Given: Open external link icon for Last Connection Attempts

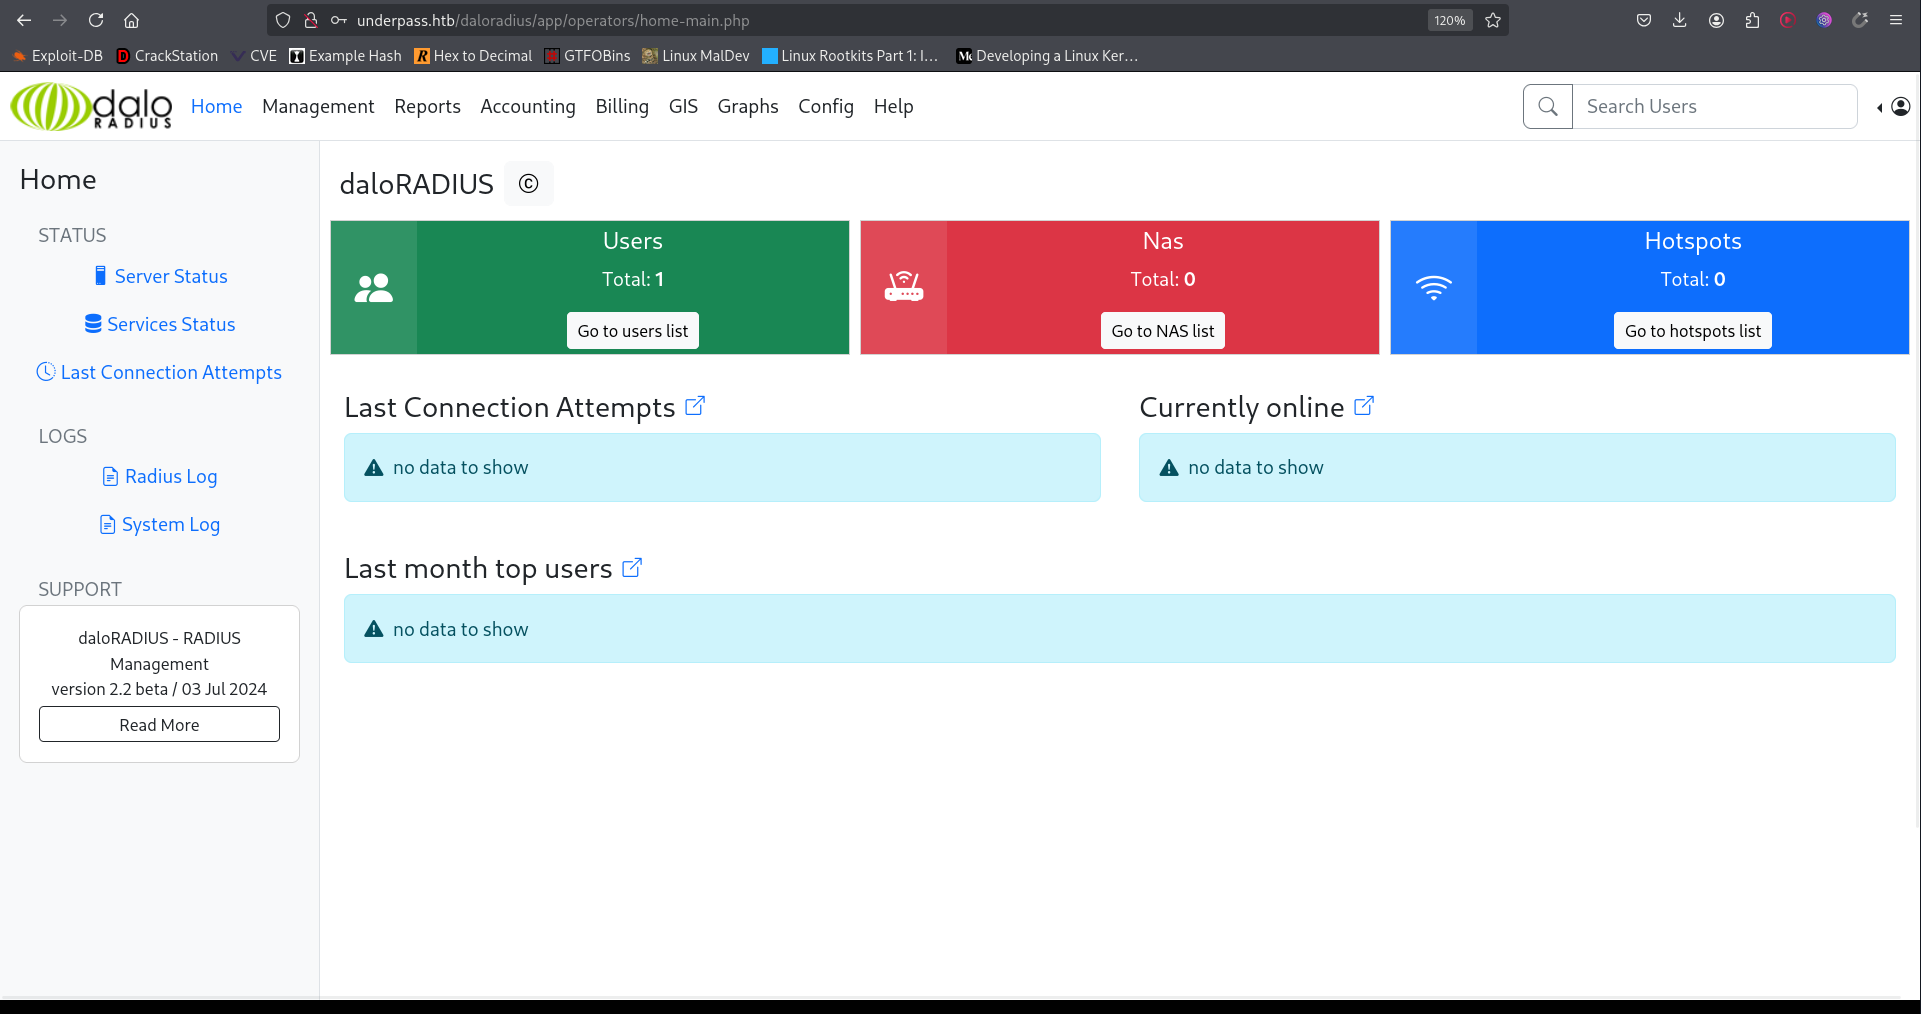Looking at the screenshot, I should [695, 406].
